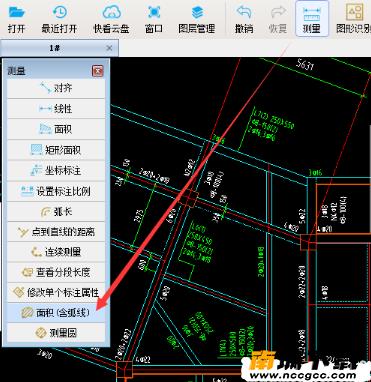This screenshot has height=382, width=371.
Task: Select the 测量圆 measure circle tool
Action: point(56,333)
